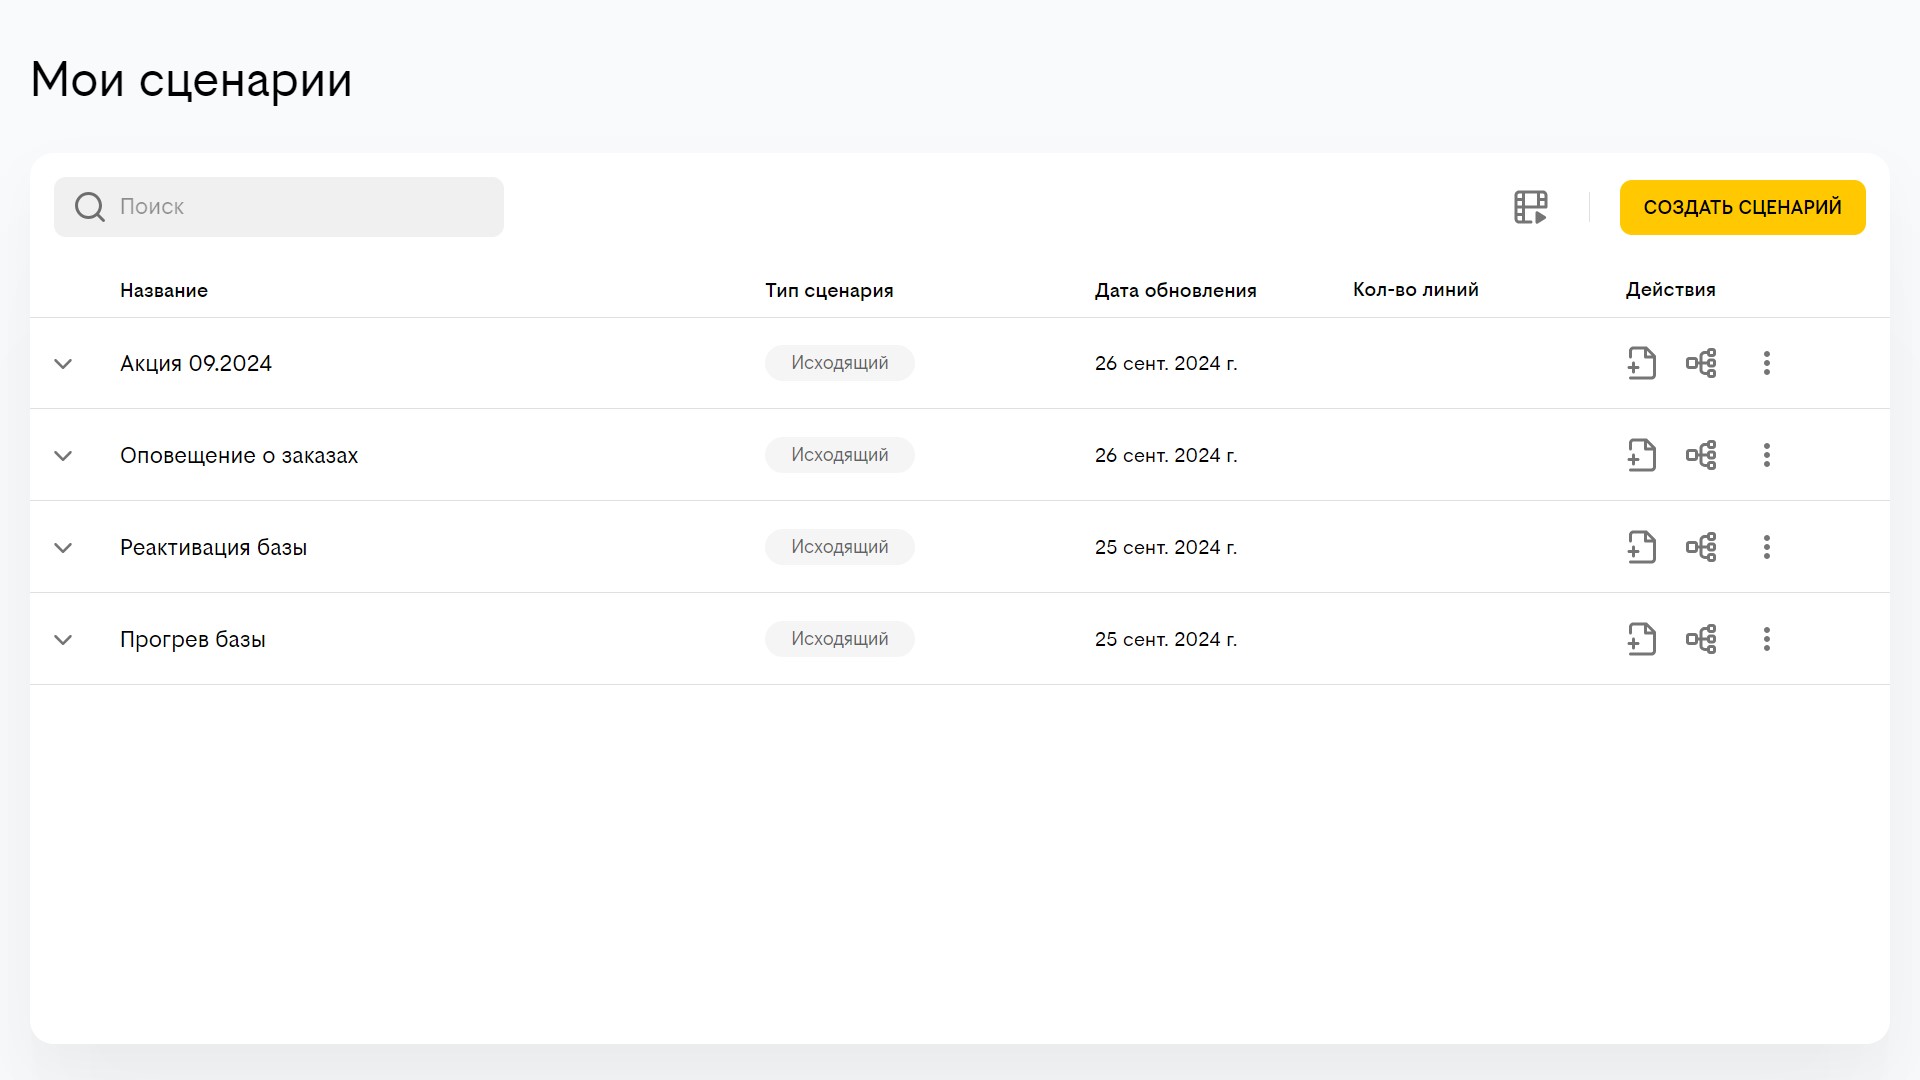Click the Название column header
The width and height of the screenshot is (1920, 1080).
click(x=164, y=290)
